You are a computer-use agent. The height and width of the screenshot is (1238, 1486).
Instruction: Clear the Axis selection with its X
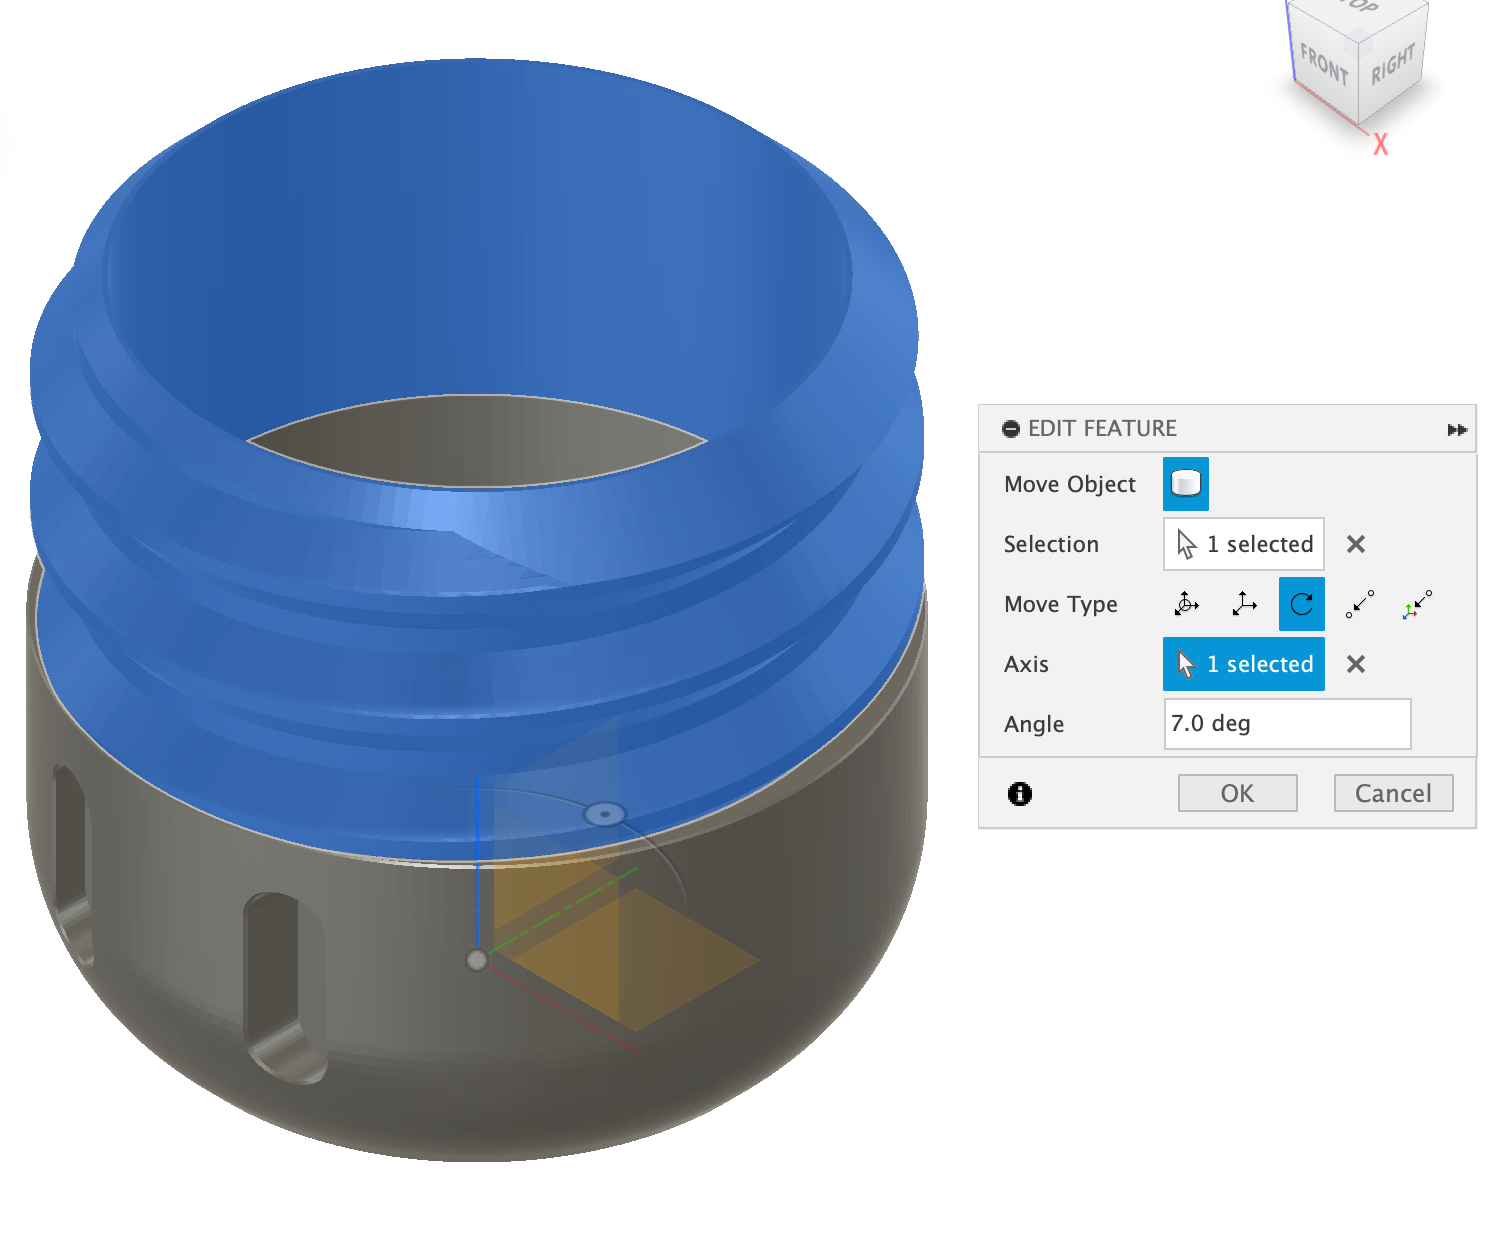pos(1356,664)
